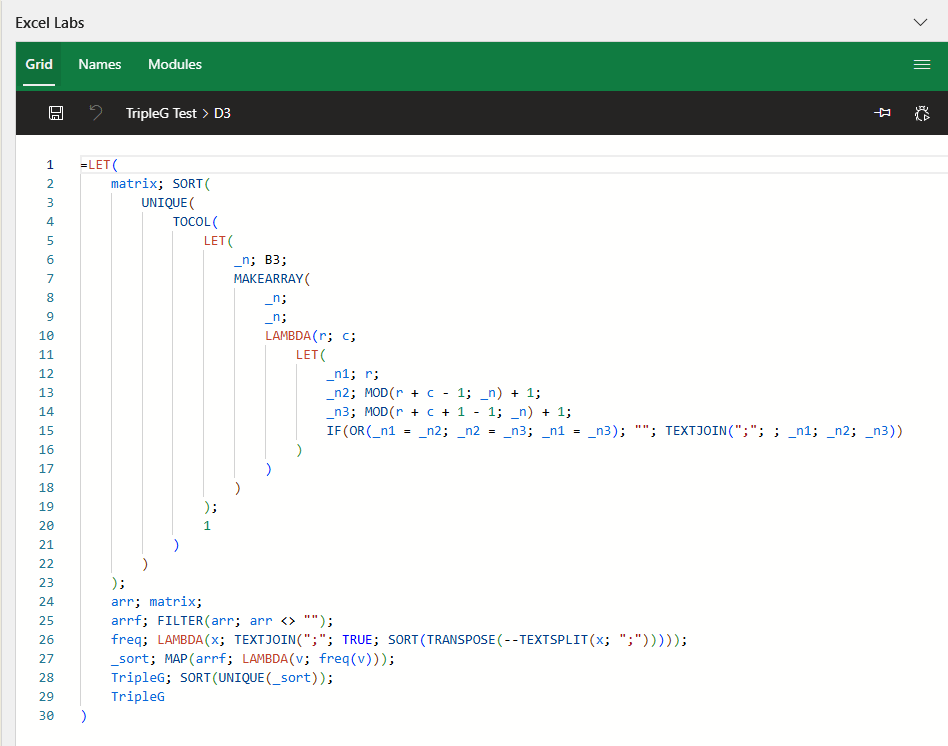Click the IF function on line 15
The image size is (948, 746).
click(x=333, y=430)
